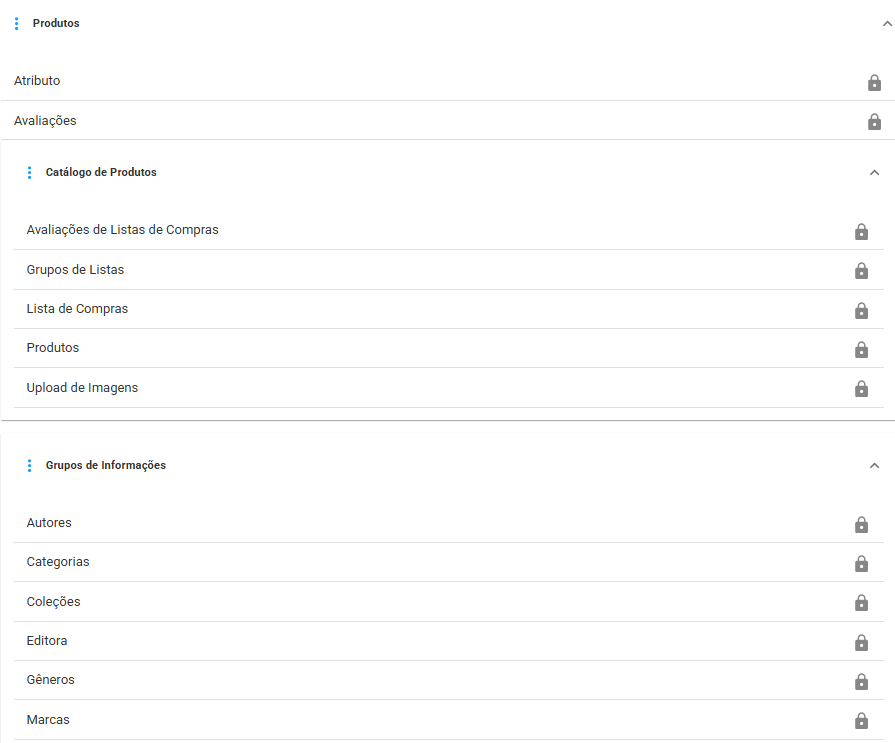Screen dimensions: 895x743
Task: Click the lock icon next to Autores
Action: (861, 524)
